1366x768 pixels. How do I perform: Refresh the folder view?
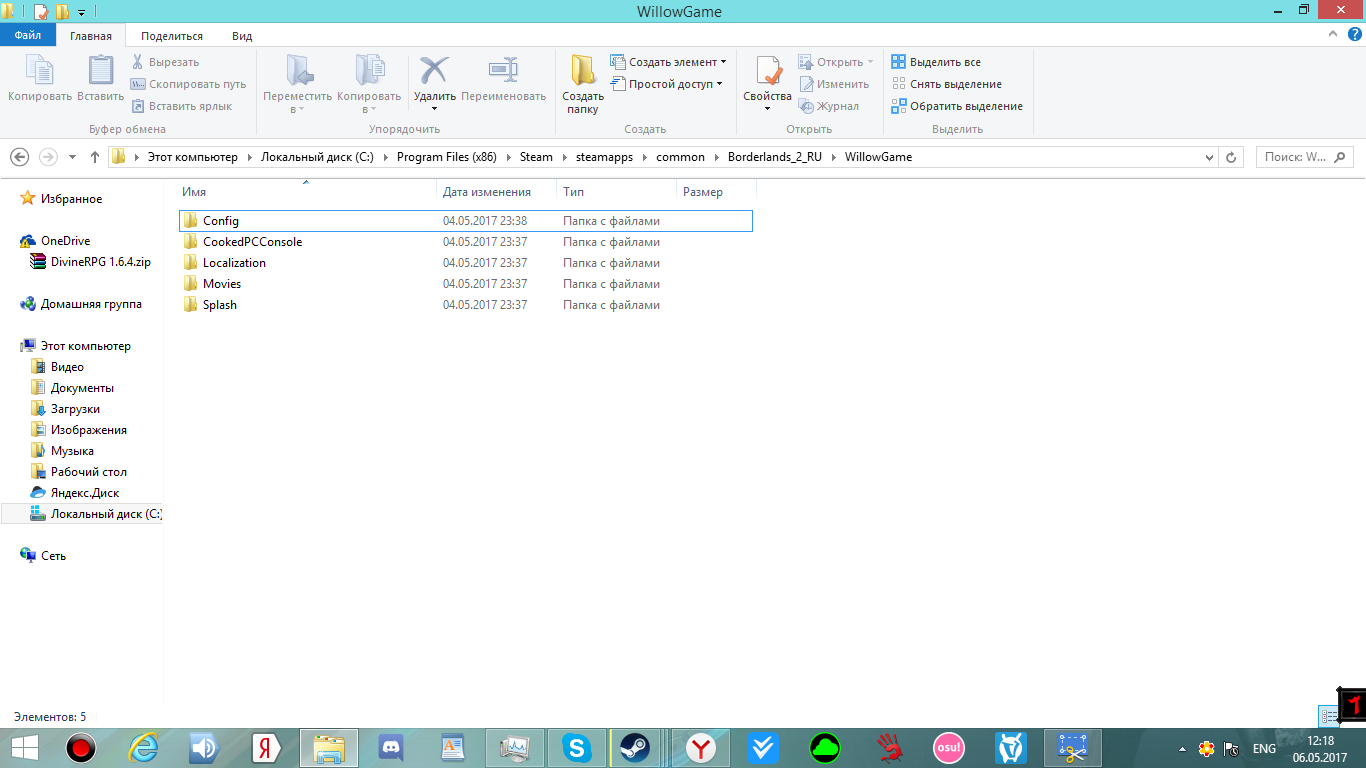(1231, 157)
